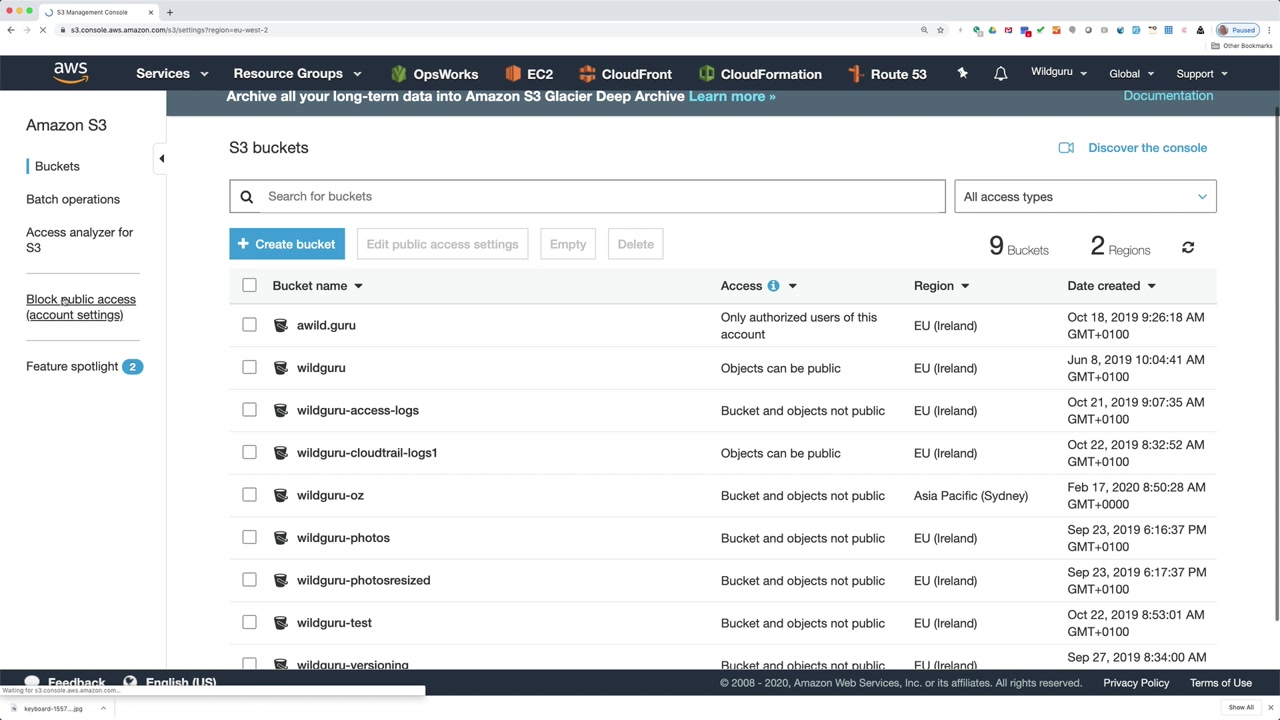Open Access analyzer for S3
This screenshot has height=720, width=1280.
(80, 240)
